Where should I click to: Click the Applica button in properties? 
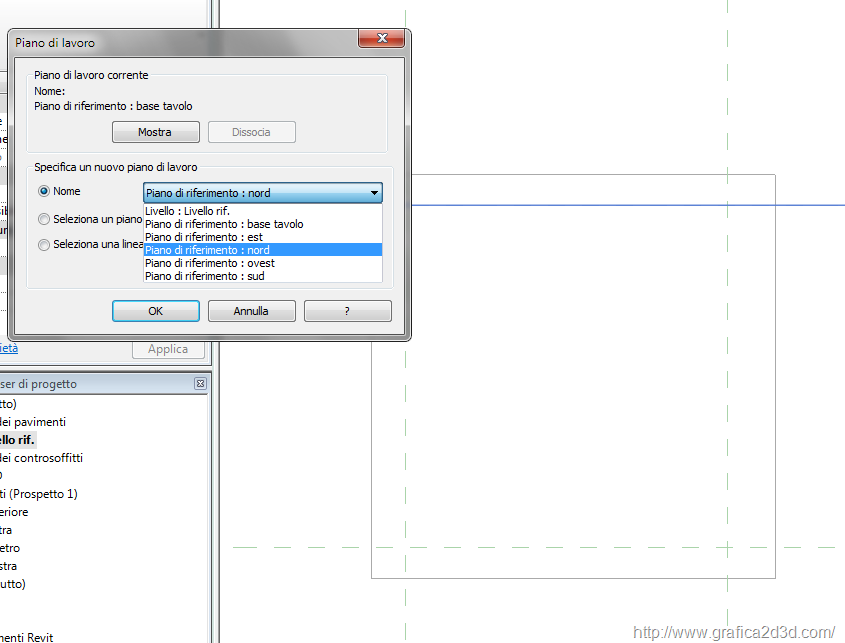click(x=168, y=349)
